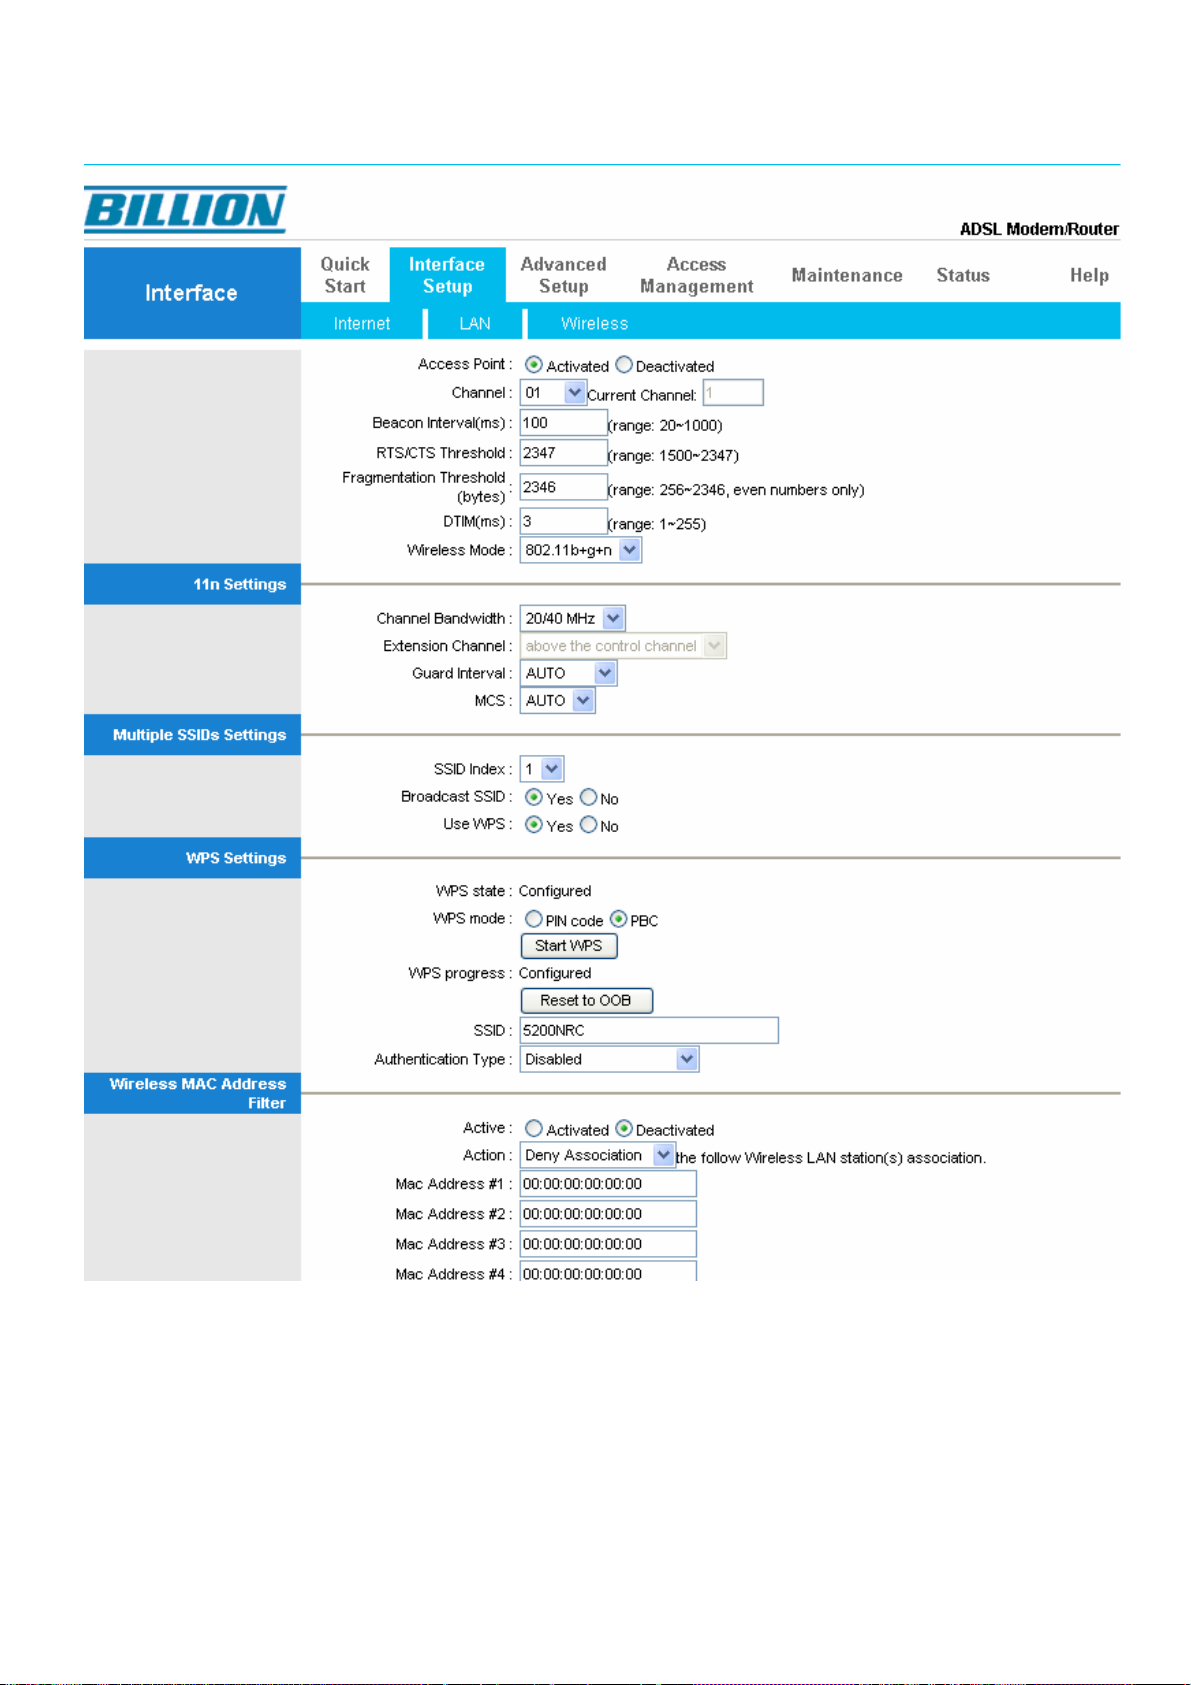Image resolution: width=1191 pixels, height=1685 pixels.
Task: Open the MAC filter Action dropdown
Action: (597, 1155)
